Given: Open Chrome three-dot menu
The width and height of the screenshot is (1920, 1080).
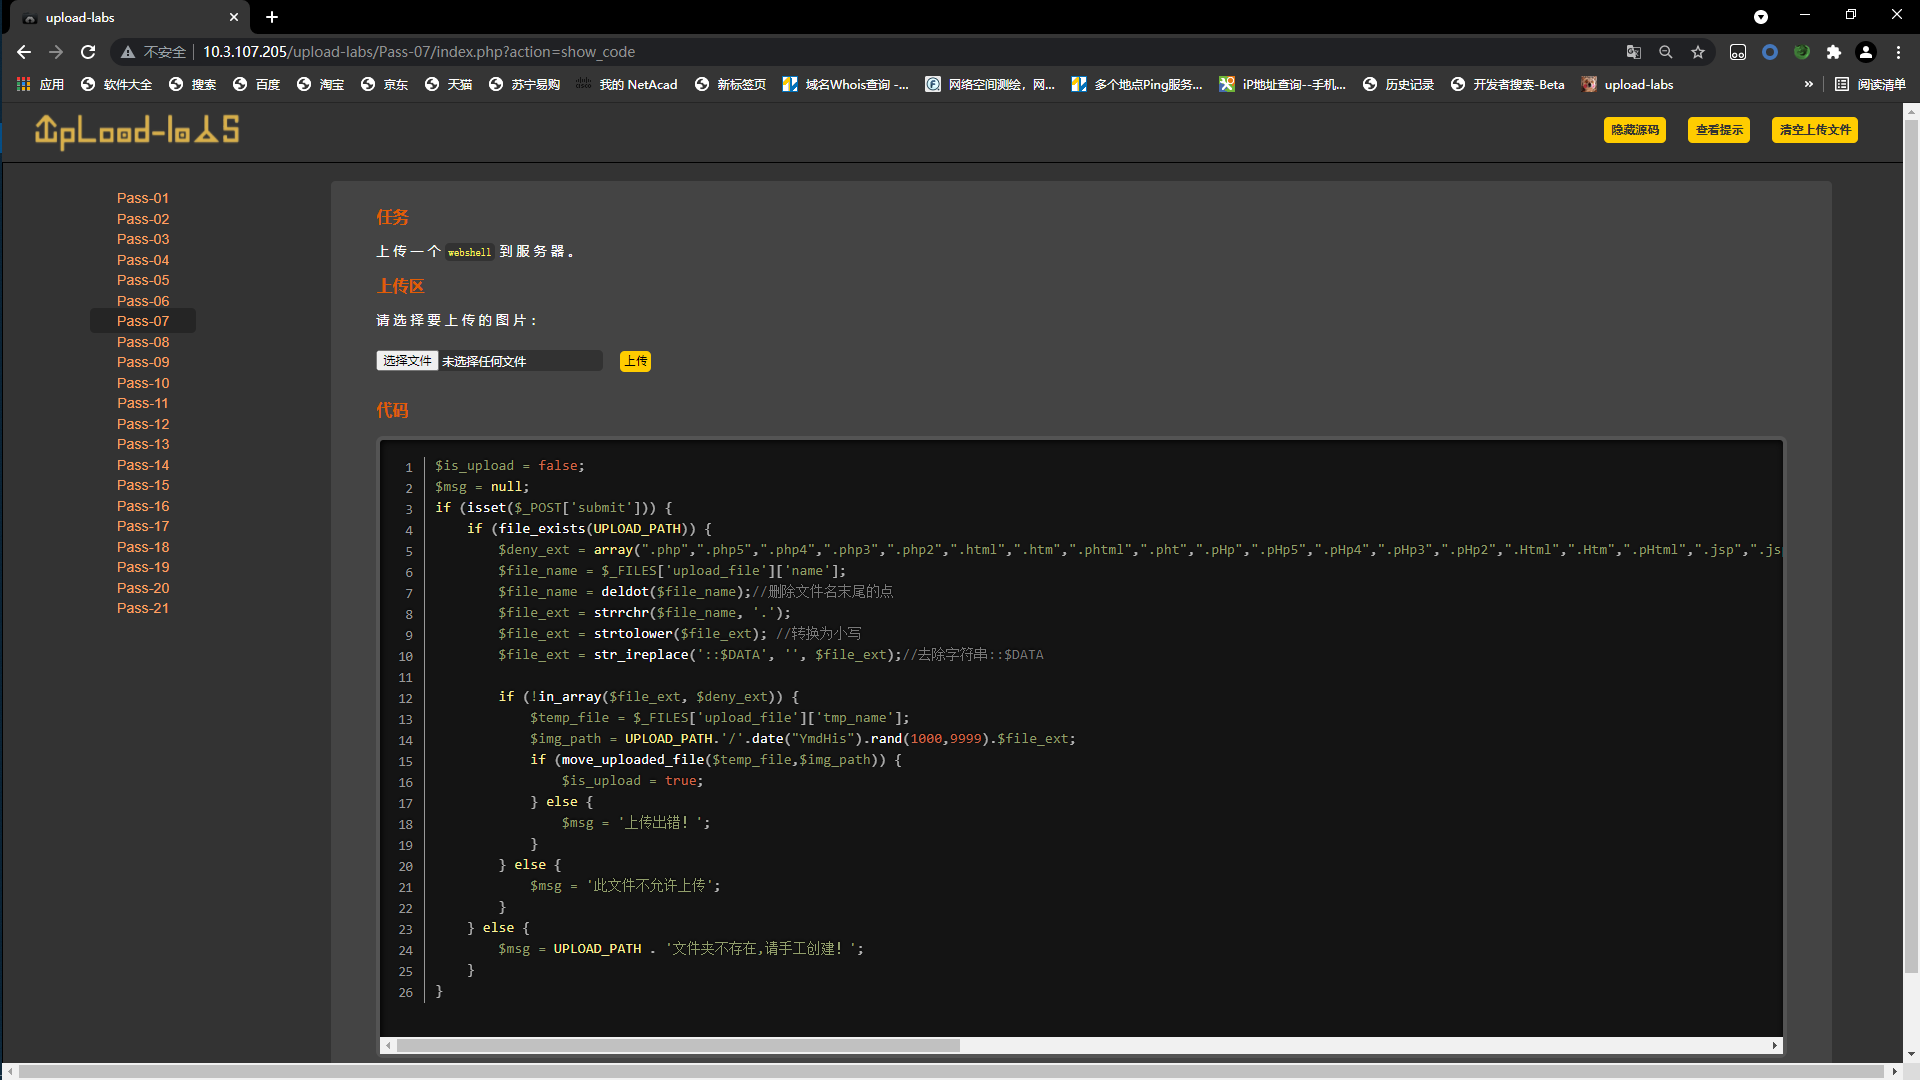Looking at the screenshot, I should [1898, 52].
